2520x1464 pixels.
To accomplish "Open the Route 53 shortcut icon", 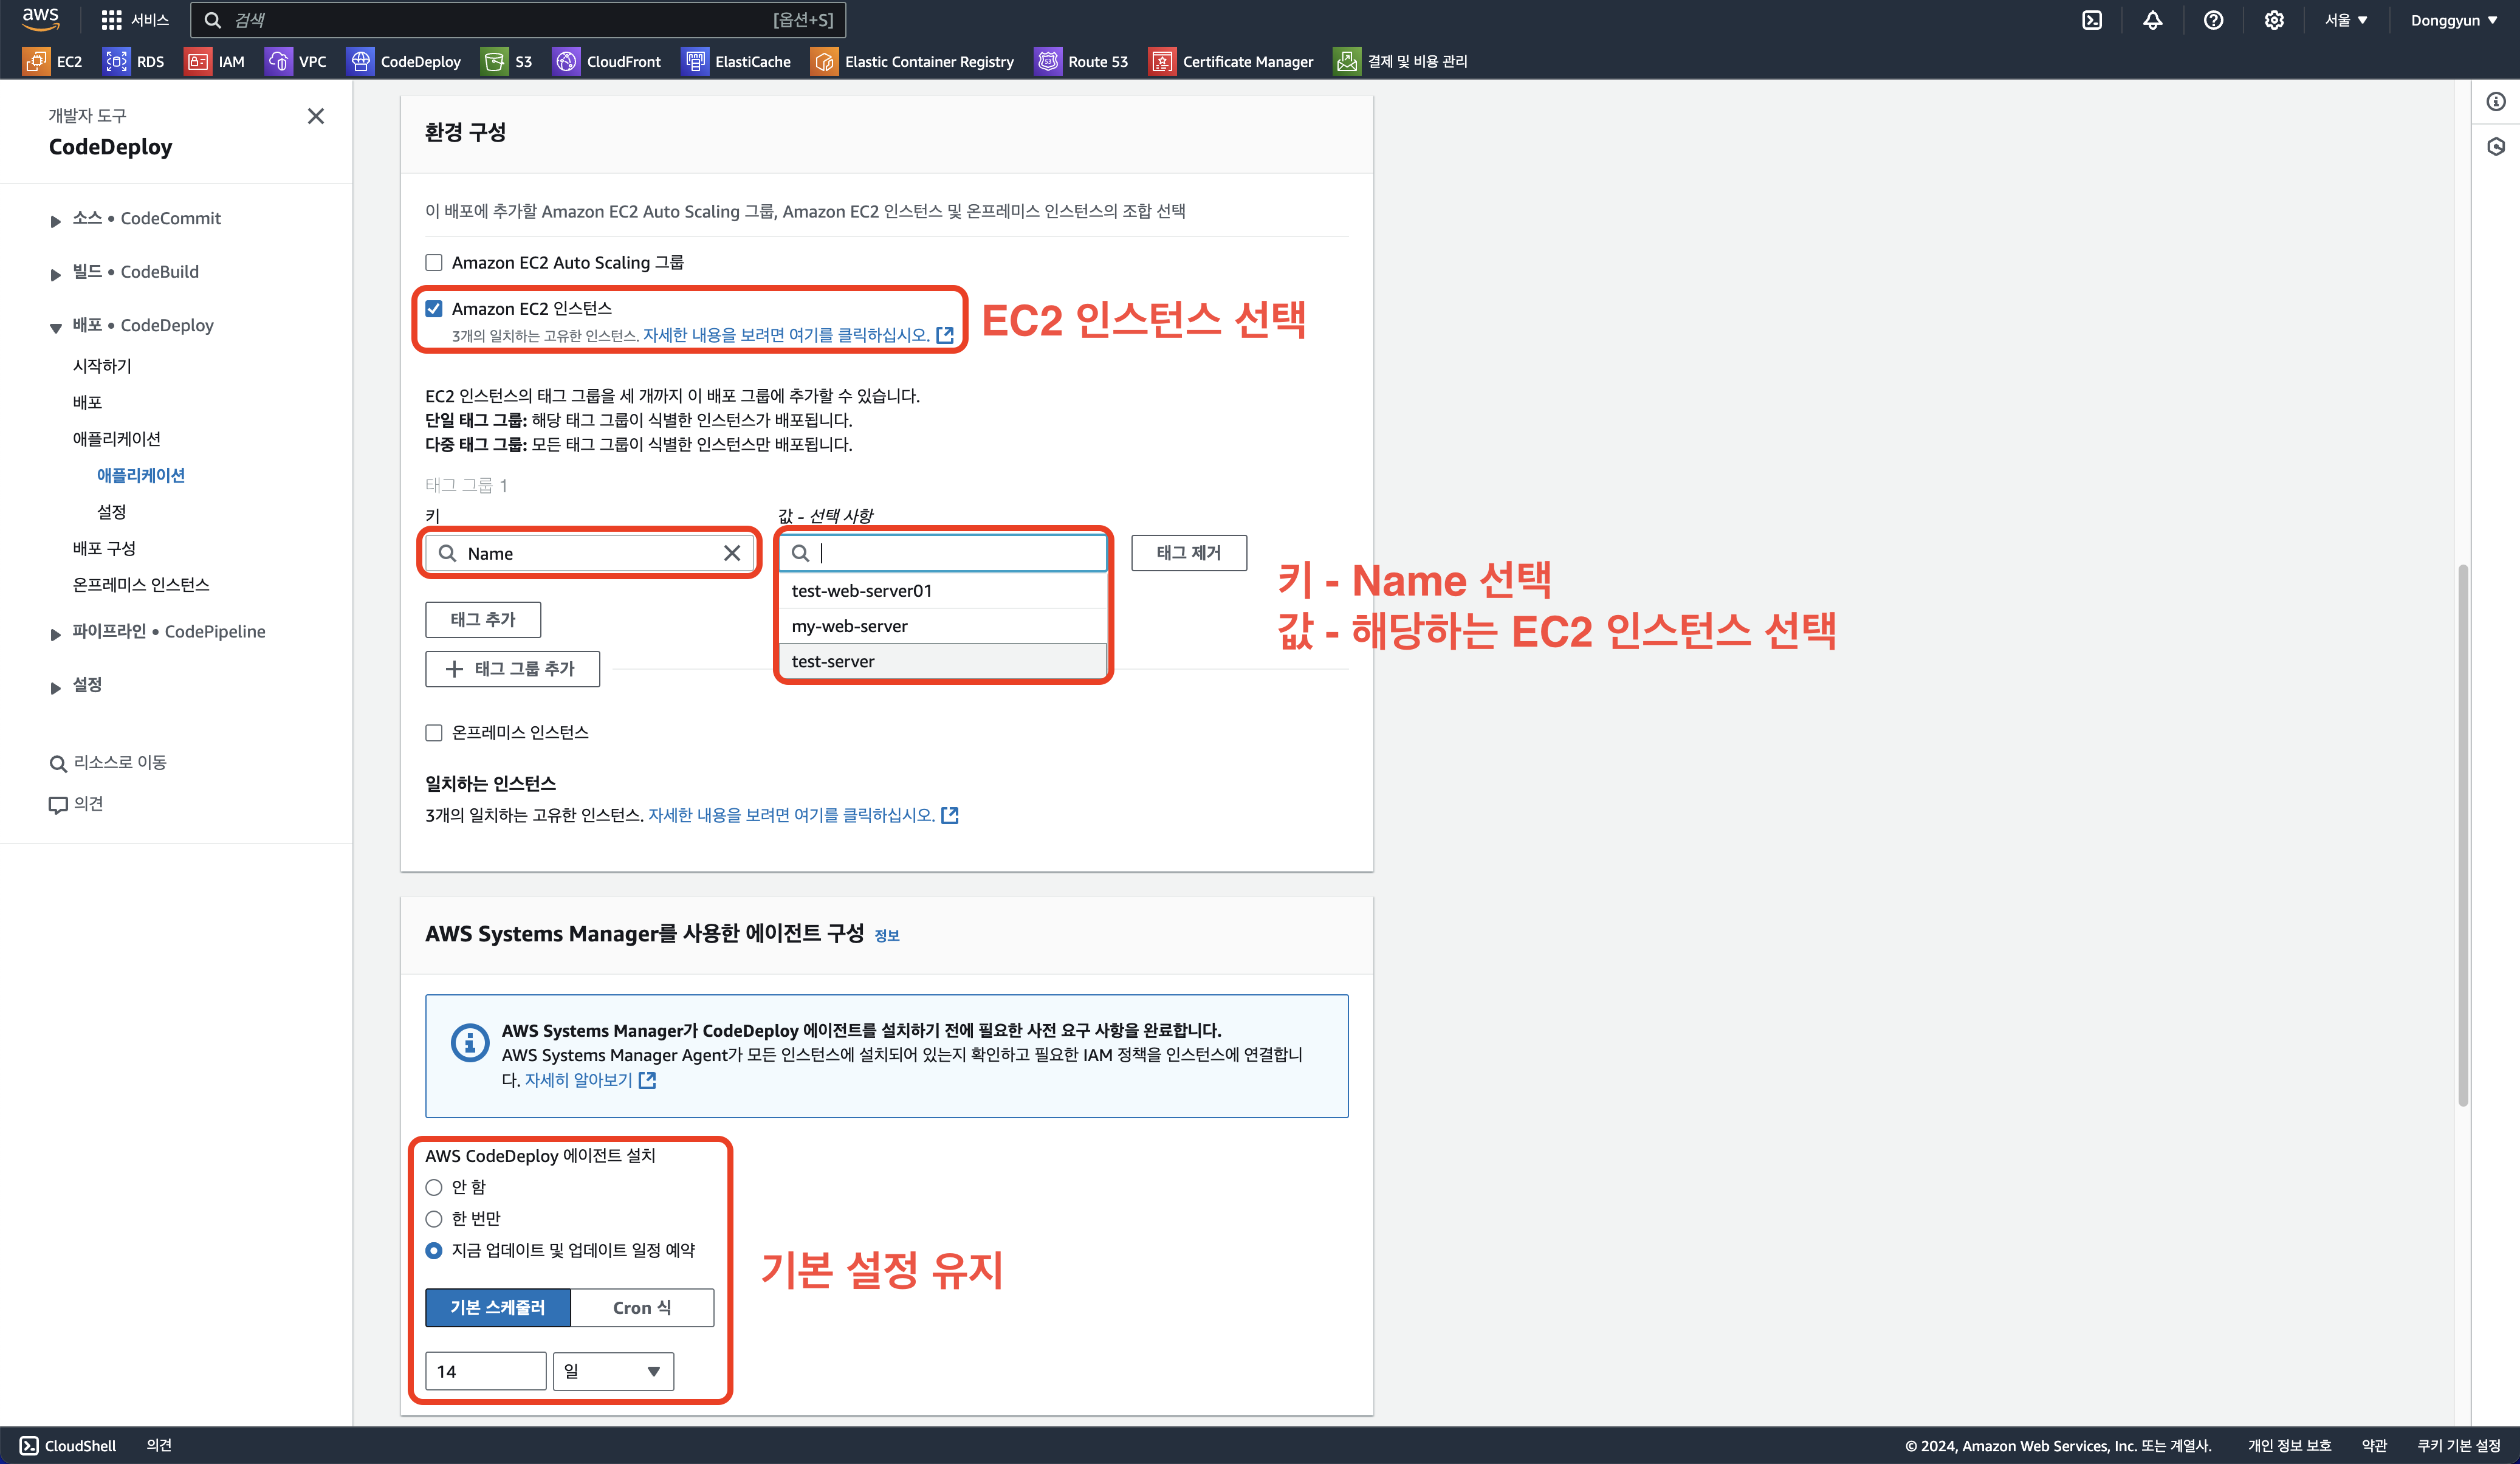I will tap(1047, 61).
